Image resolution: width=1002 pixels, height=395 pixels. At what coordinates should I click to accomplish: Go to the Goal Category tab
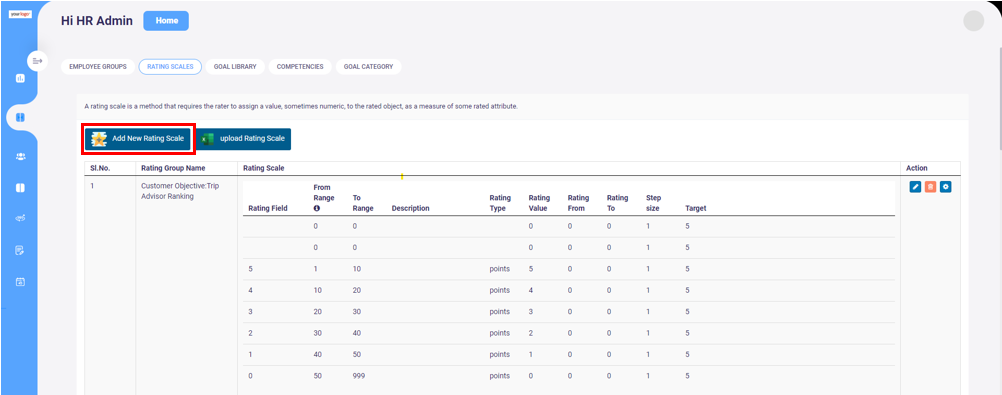pyautogui.click(x=369, y=66)
